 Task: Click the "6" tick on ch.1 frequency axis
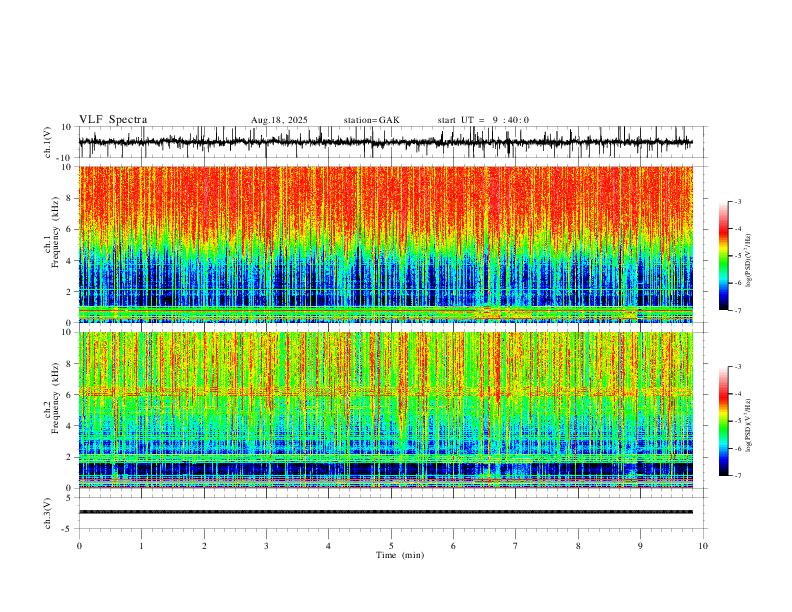[x=69, y=229]
